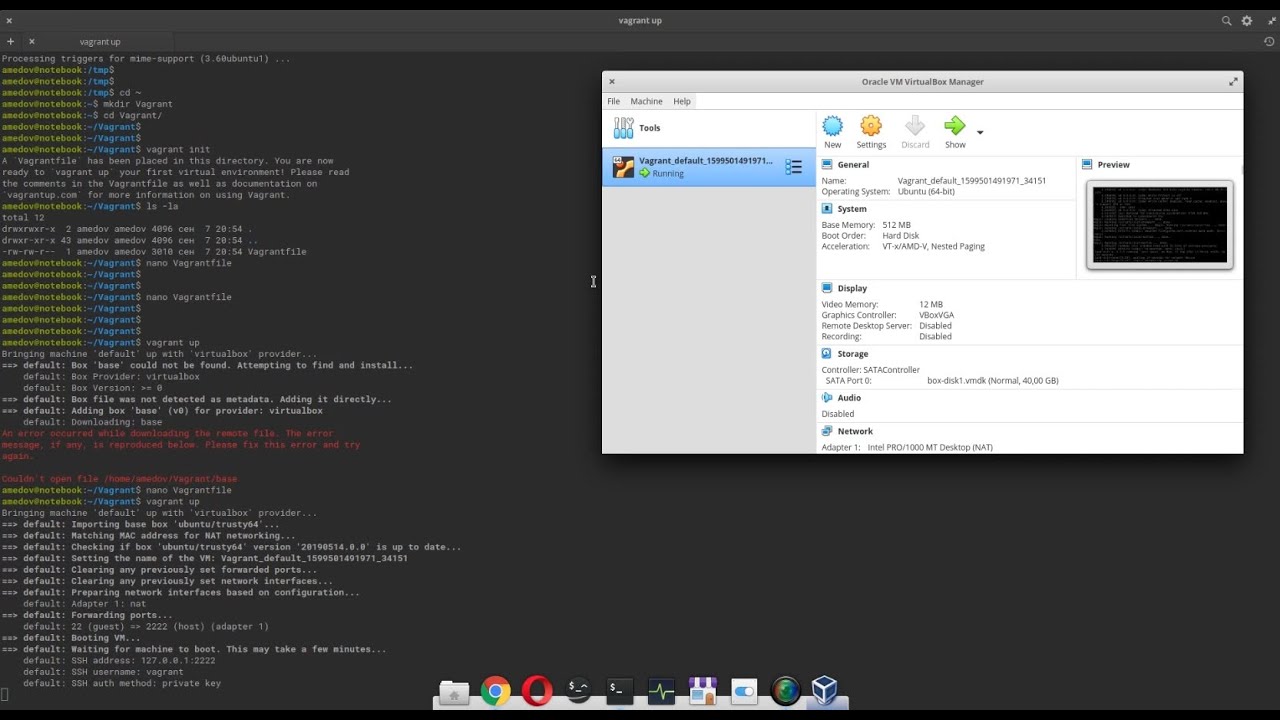Screen dimensions: 1280x720
Task: Click 'Controller: SATAController' storage text
Action: tap(870, 370)
